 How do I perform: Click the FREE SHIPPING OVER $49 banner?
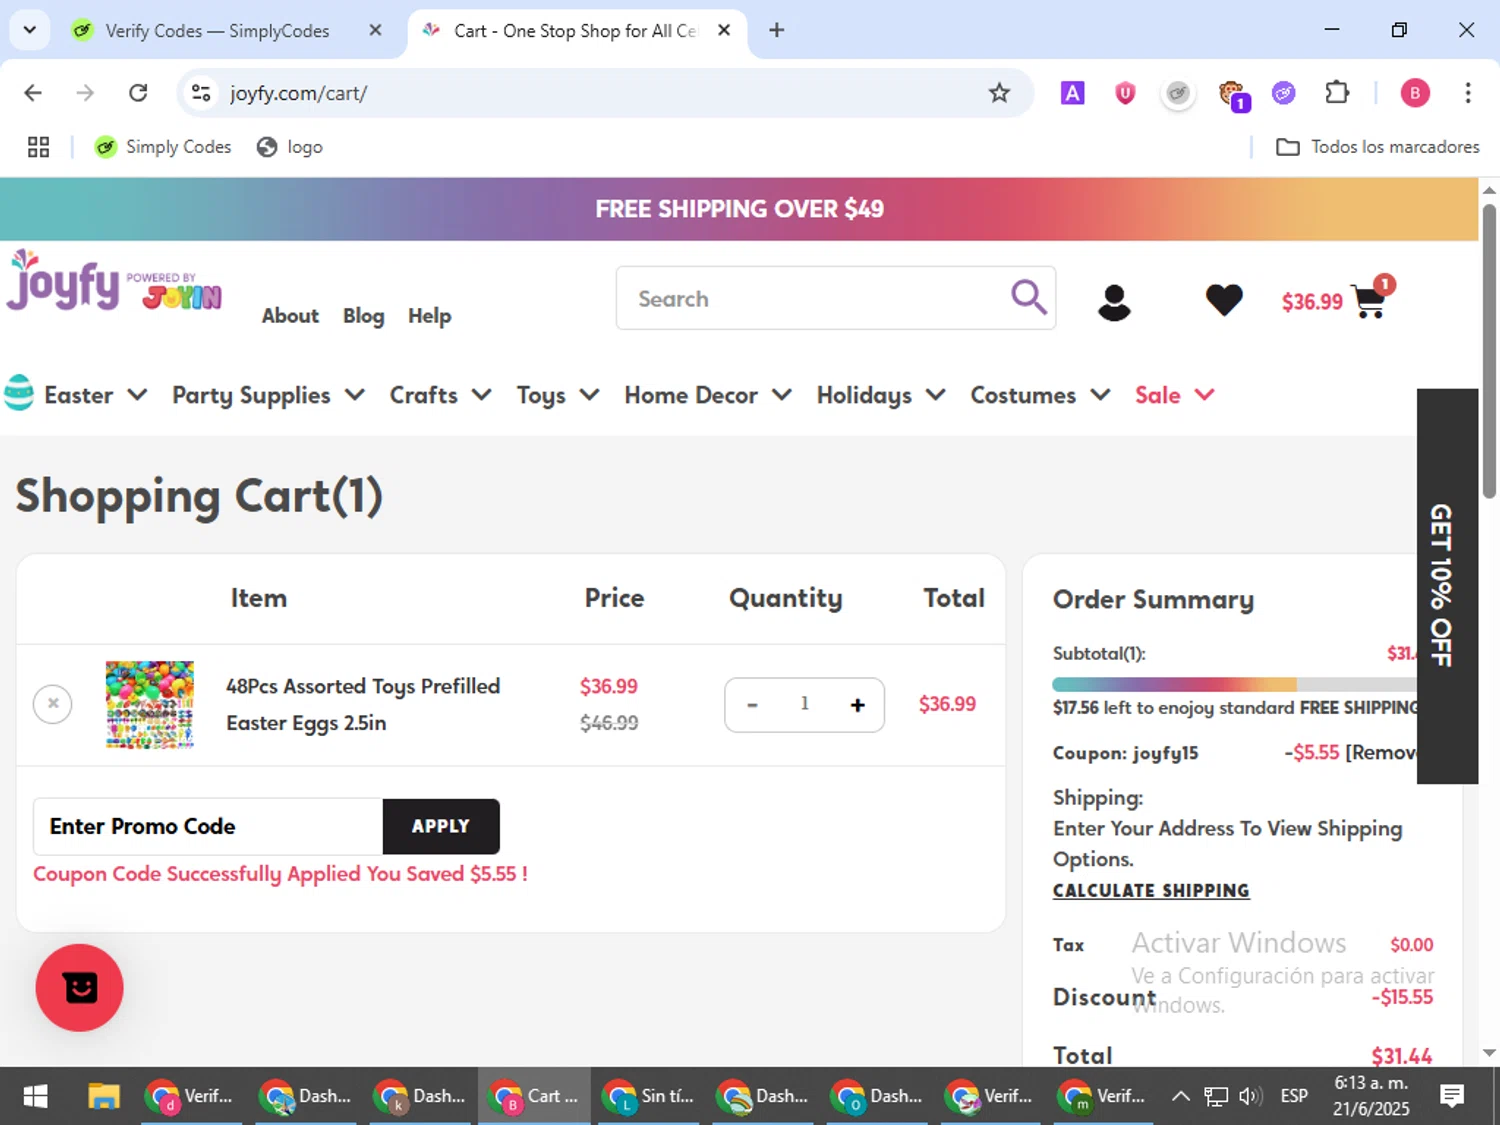click(x=739, y=209)
